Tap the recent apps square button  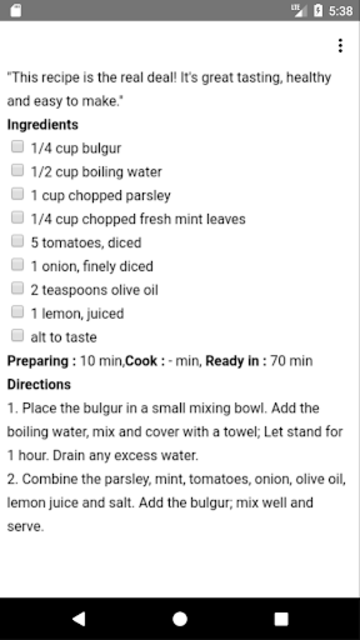281,619
